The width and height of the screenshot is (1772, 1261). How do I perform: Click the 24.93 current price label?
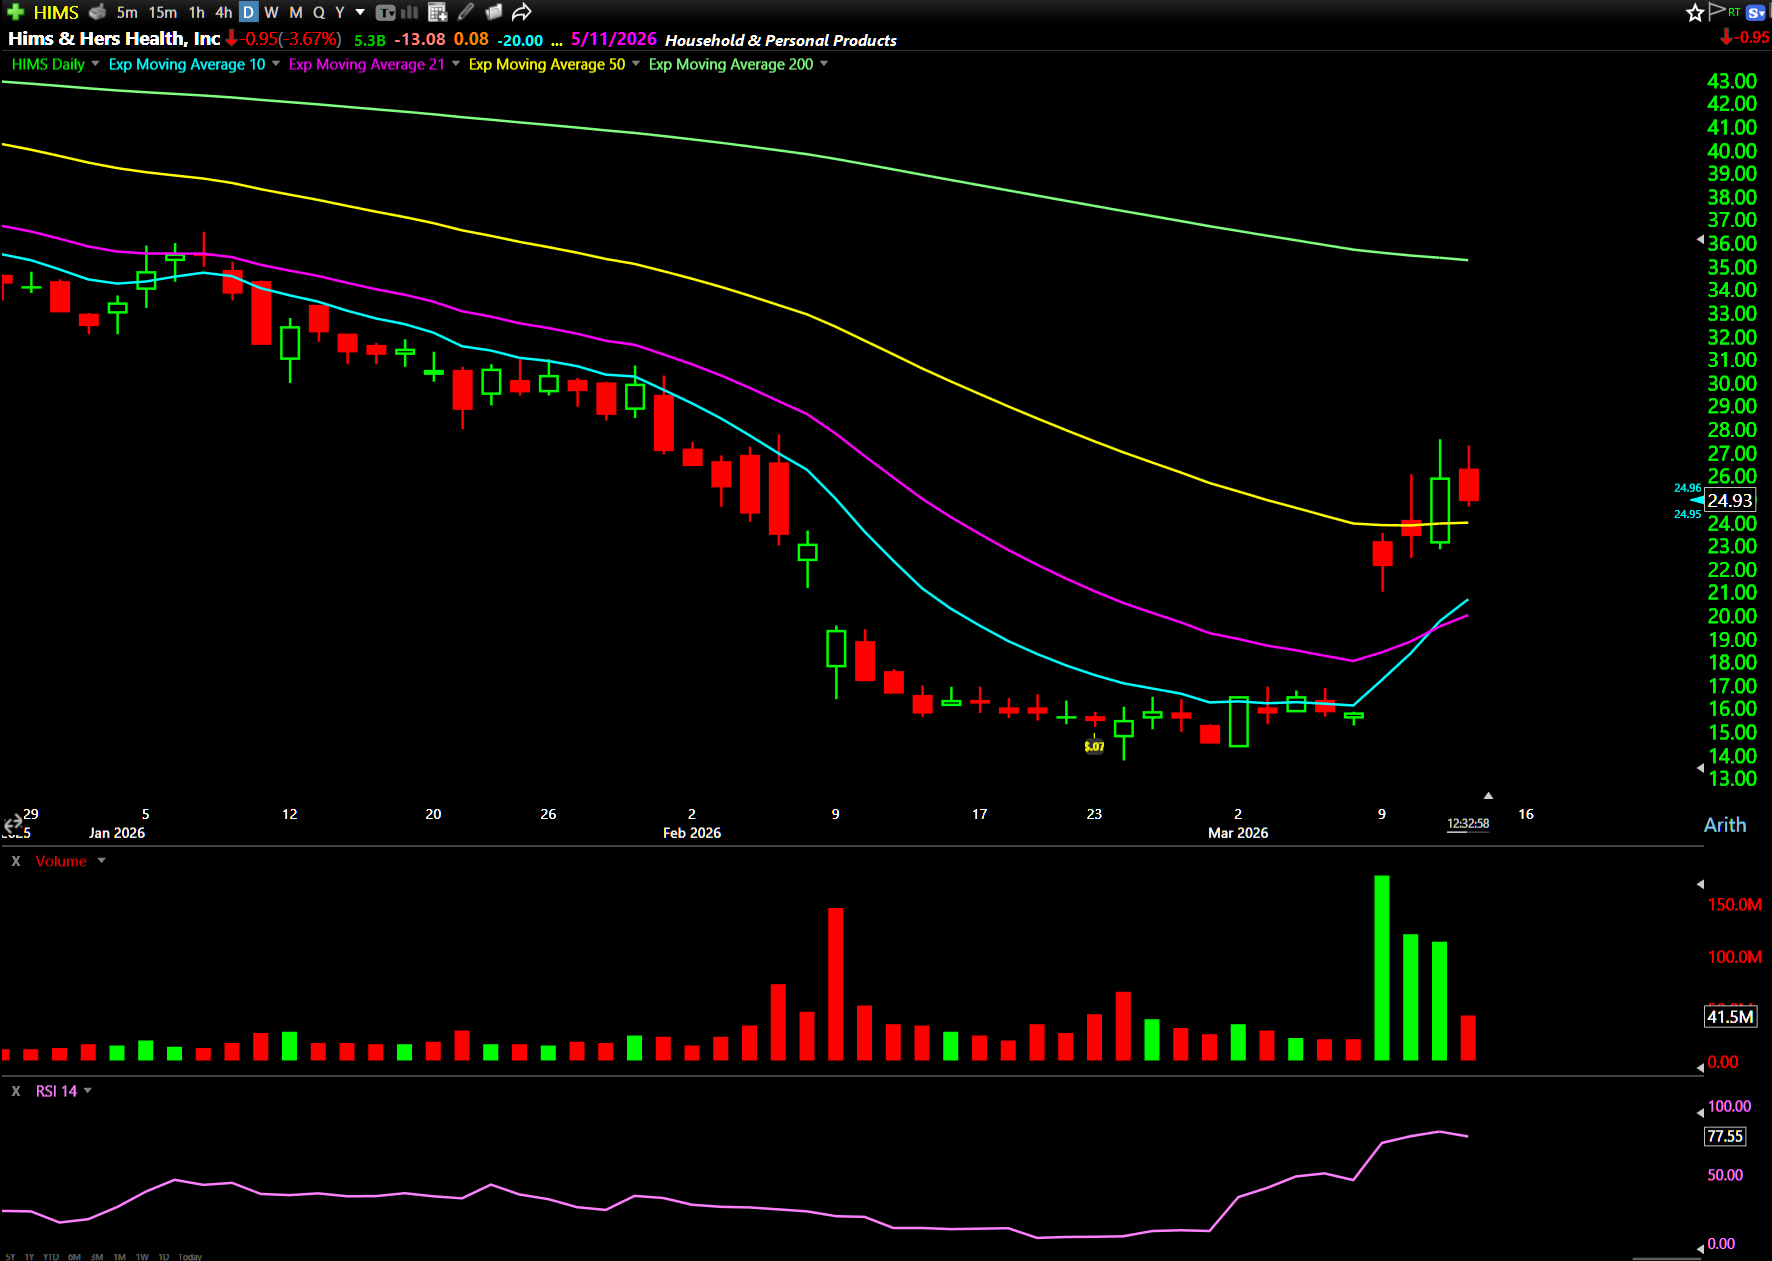(x=1729, y=500)
